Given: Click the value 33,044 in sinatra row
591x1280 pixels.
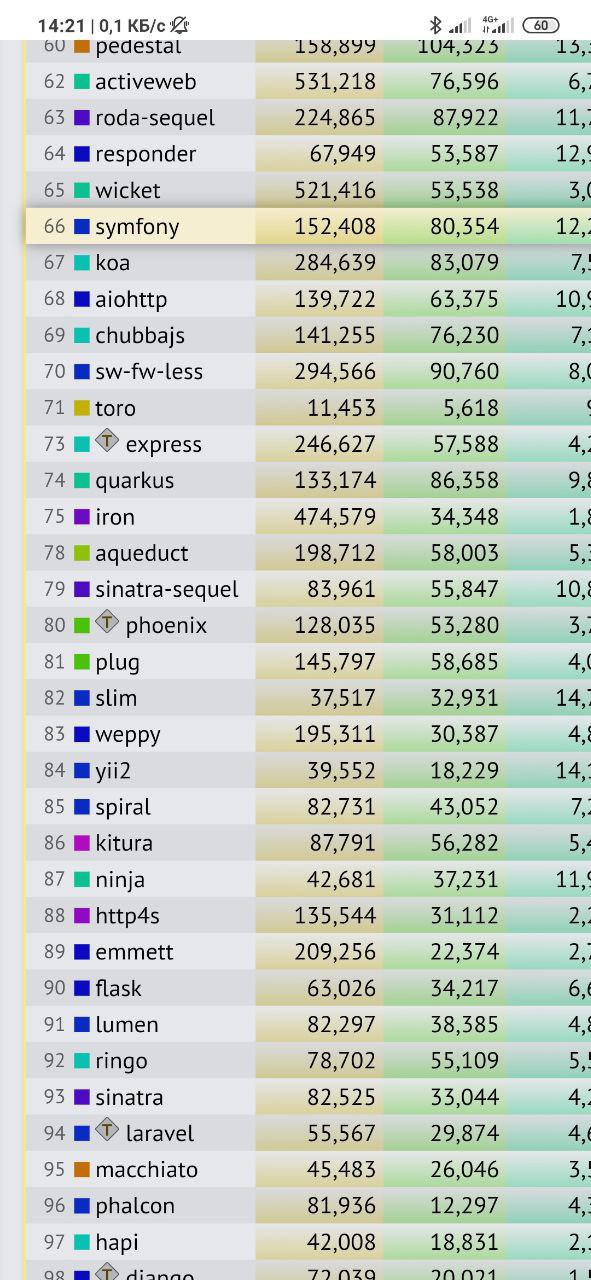Looking at the screenshot, I should (x=464, y=1097).
